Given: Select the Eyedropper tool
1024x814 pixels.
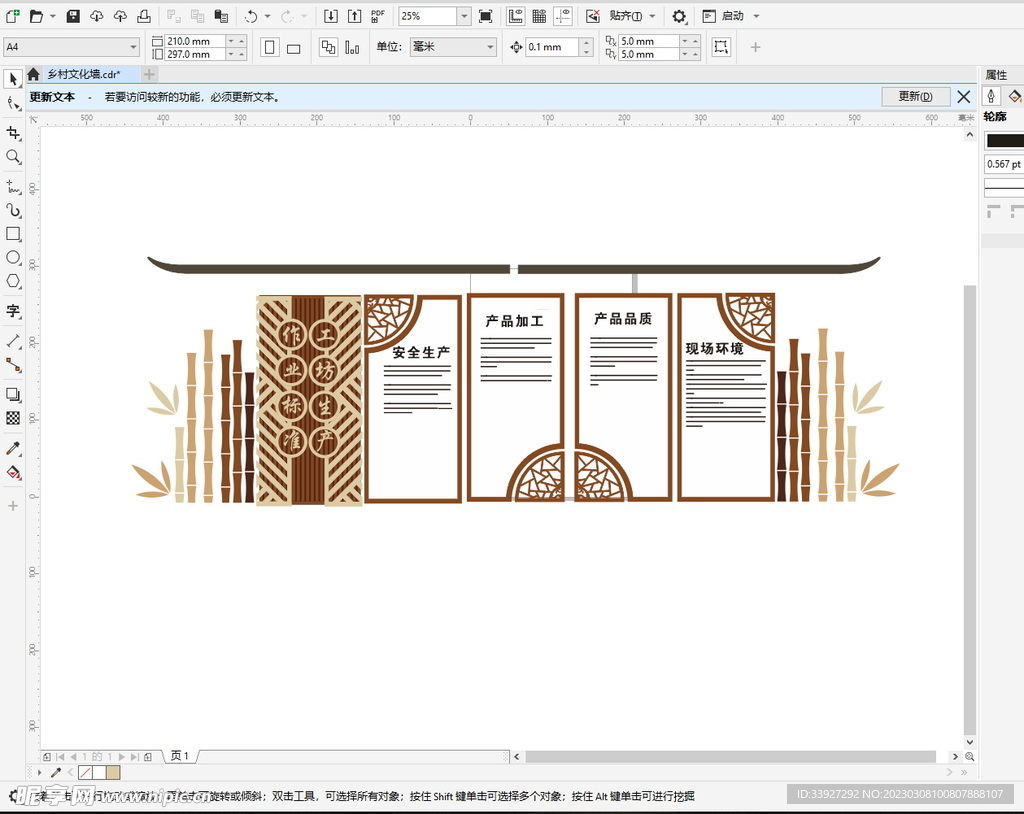Looking at the screenshot, I should (13, 449).
